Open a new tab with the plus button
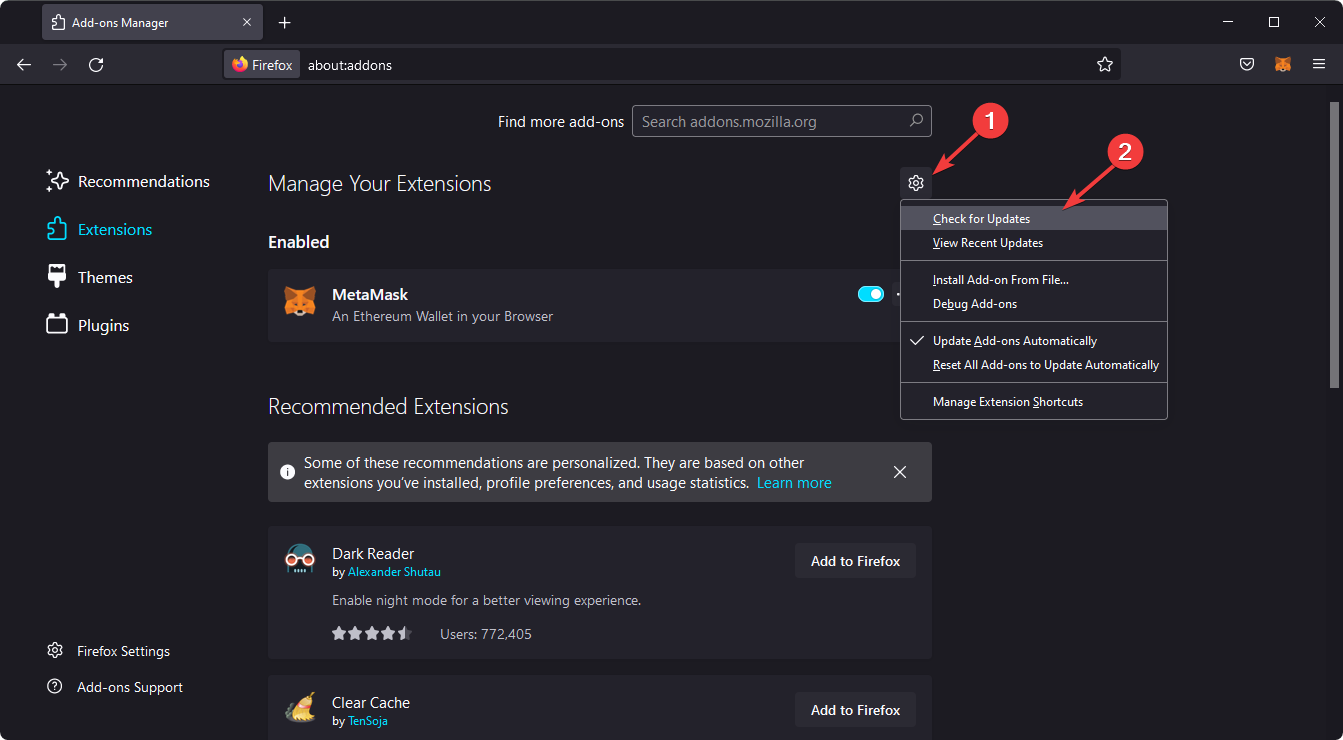 tap(285, 22)
